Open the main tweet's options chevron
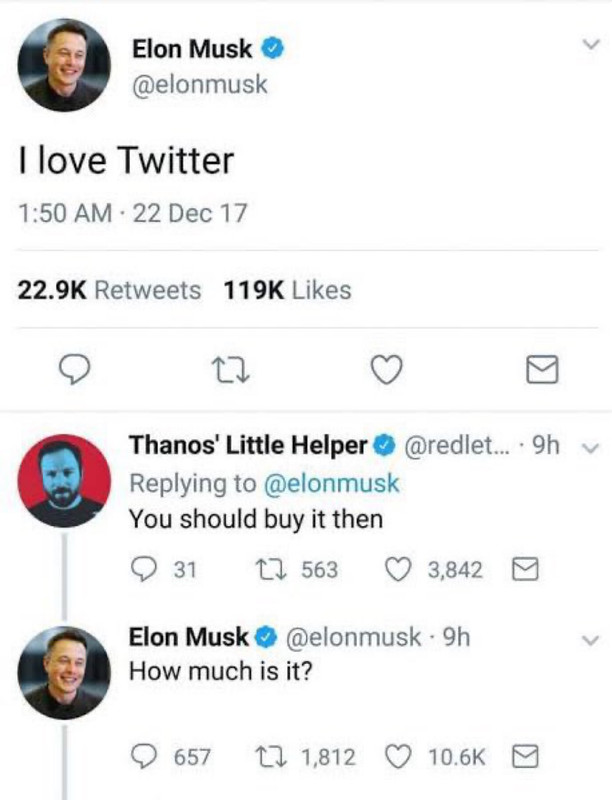Viewport: 612px width, 800px height. [x=591, y=45]
